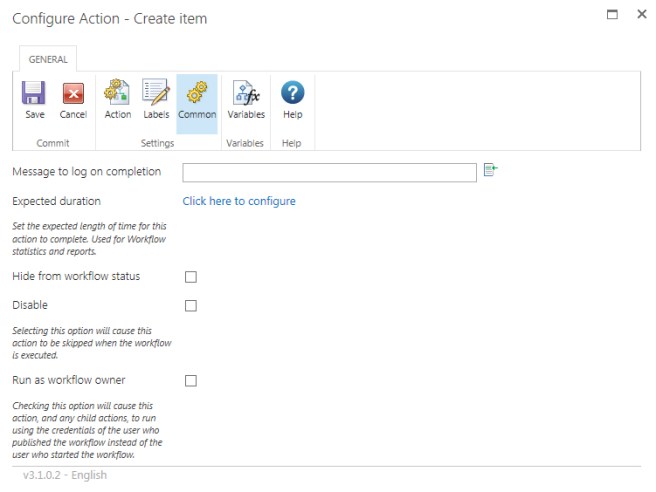Click the Expected duration label
The height and width of the screenshot is (492, 656).
point(56,201)
